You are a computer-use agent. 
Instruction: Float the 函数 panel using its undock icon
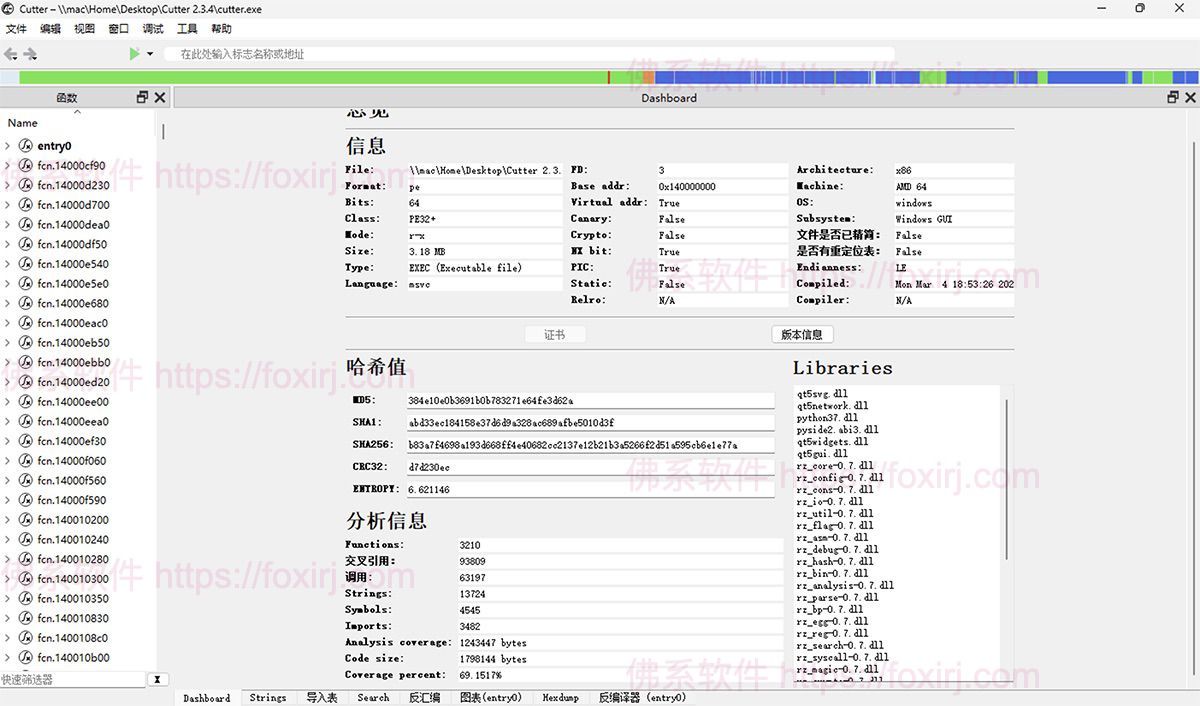pos(142,97)
